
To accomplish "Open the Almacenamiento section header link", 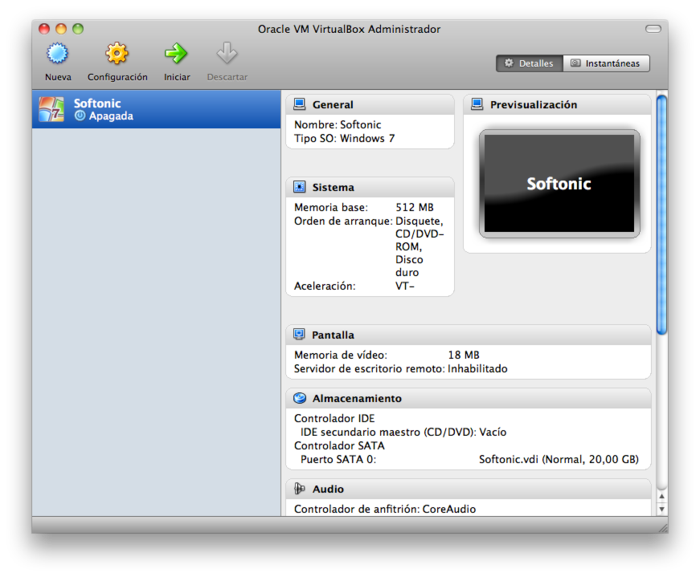I will [357, 398].
